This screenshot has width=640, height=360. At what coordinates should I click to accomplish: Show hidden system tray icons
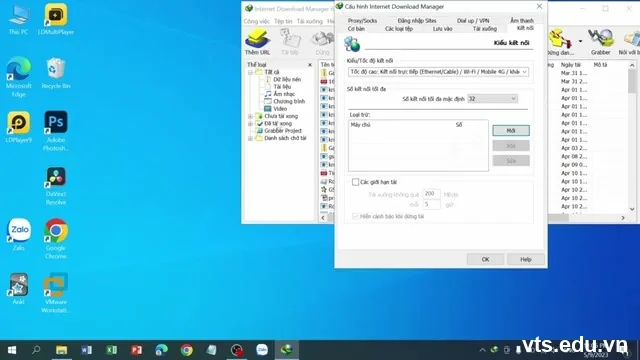pyautogui.click(x=482, y=350)
